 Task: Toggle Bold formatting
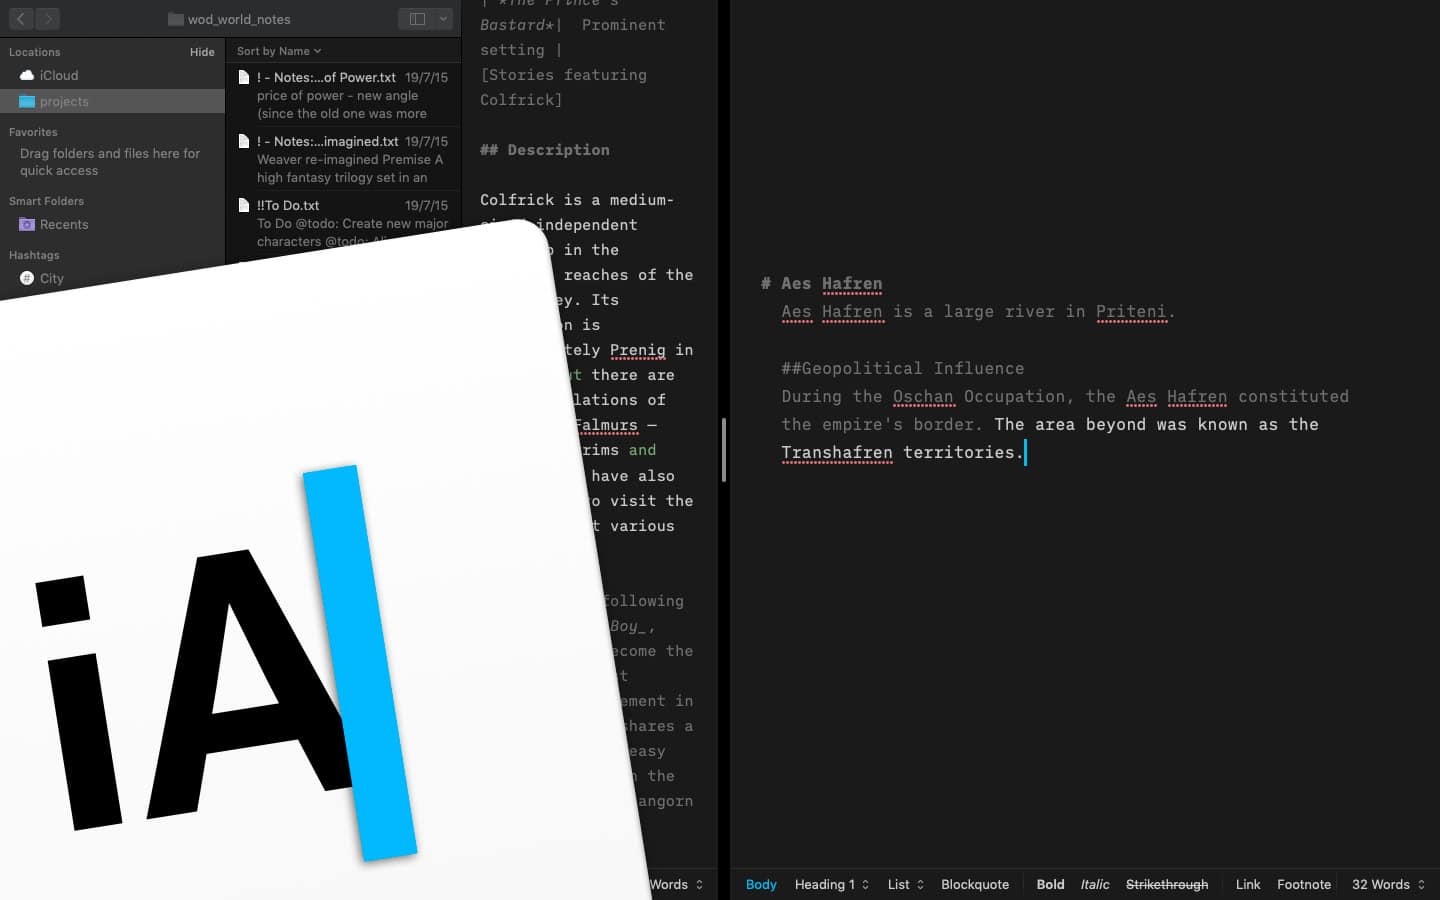(x=1050, y=884)
